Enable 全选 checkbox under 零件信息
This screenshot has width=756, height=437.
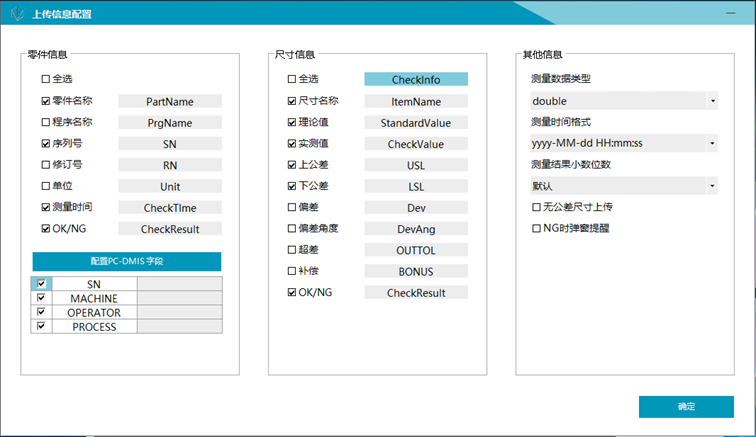point(46,79)
